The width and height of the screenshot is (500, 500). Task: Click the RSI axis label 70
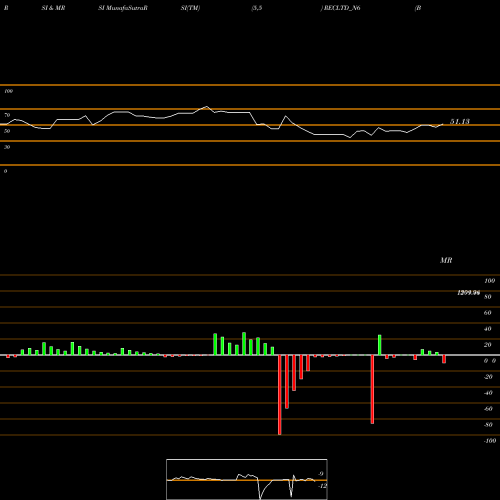[x=7, y=115]
